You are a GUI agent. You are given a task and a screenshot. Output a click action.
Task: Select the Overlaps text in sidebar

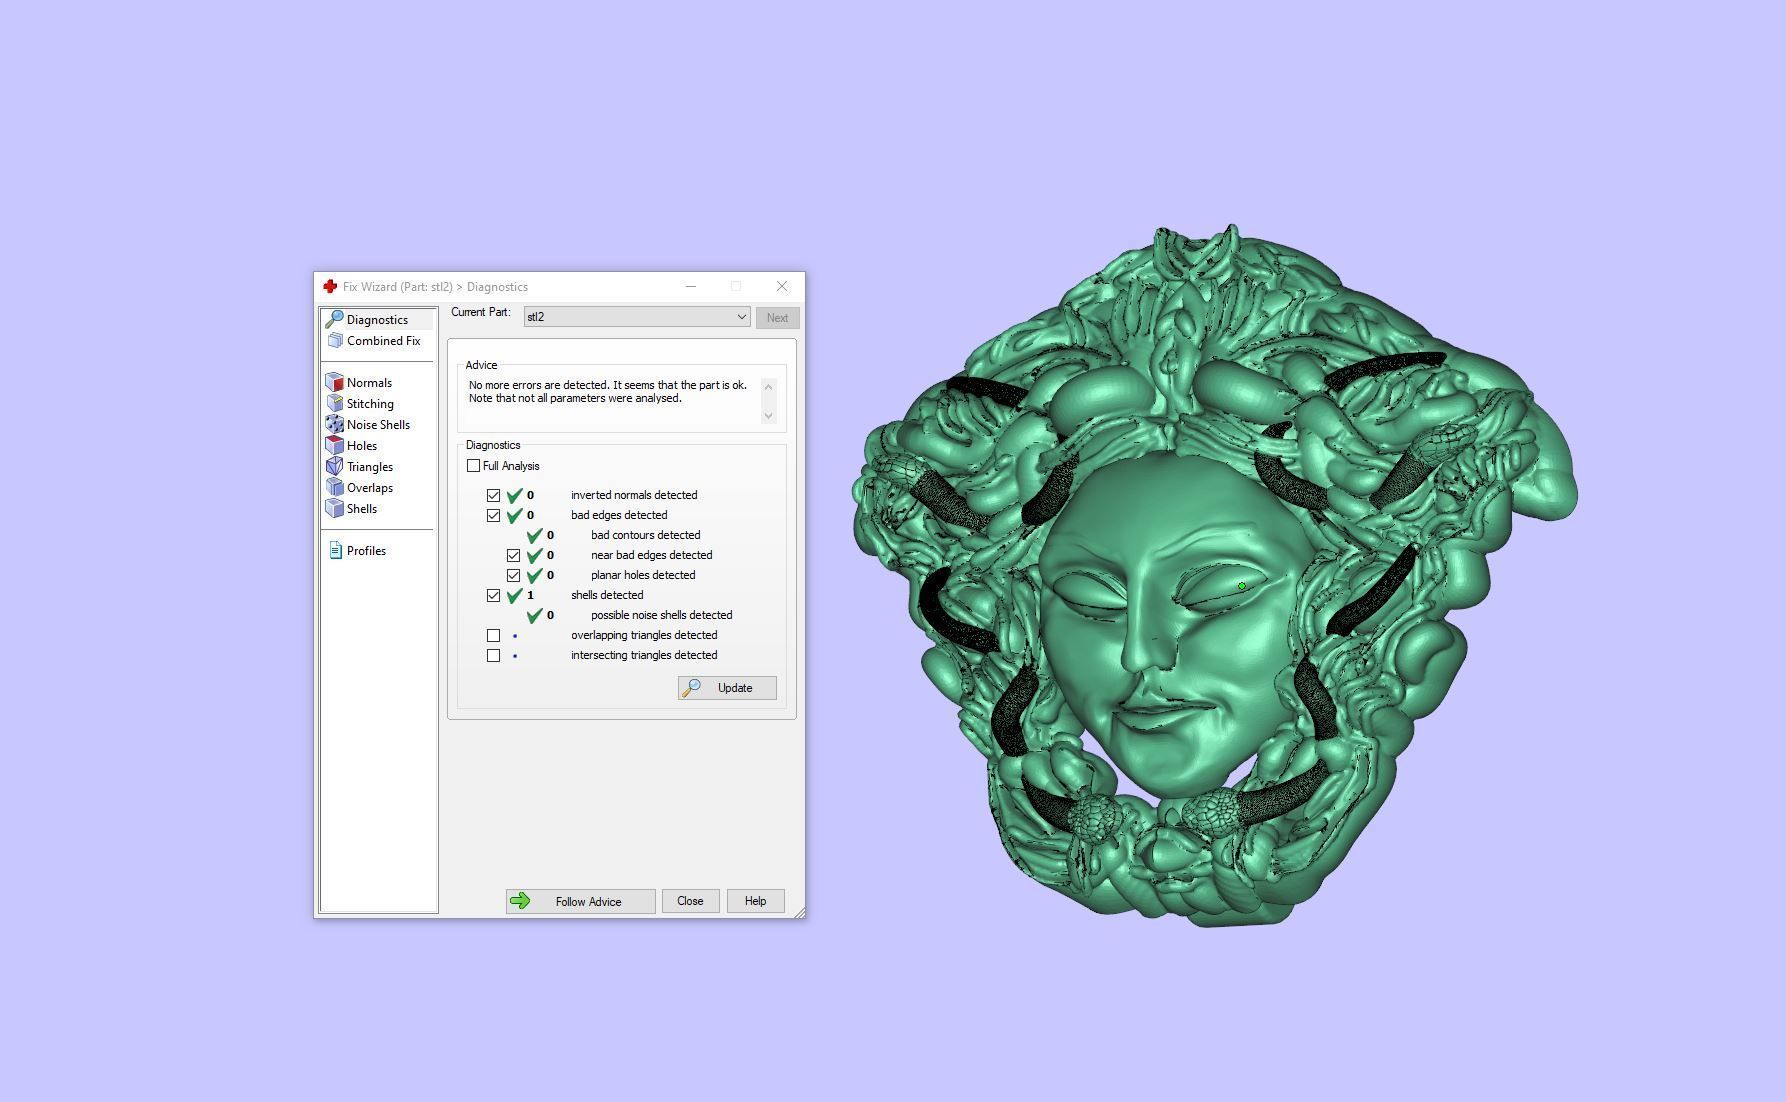pyautogui.click(x=370, y=488)
